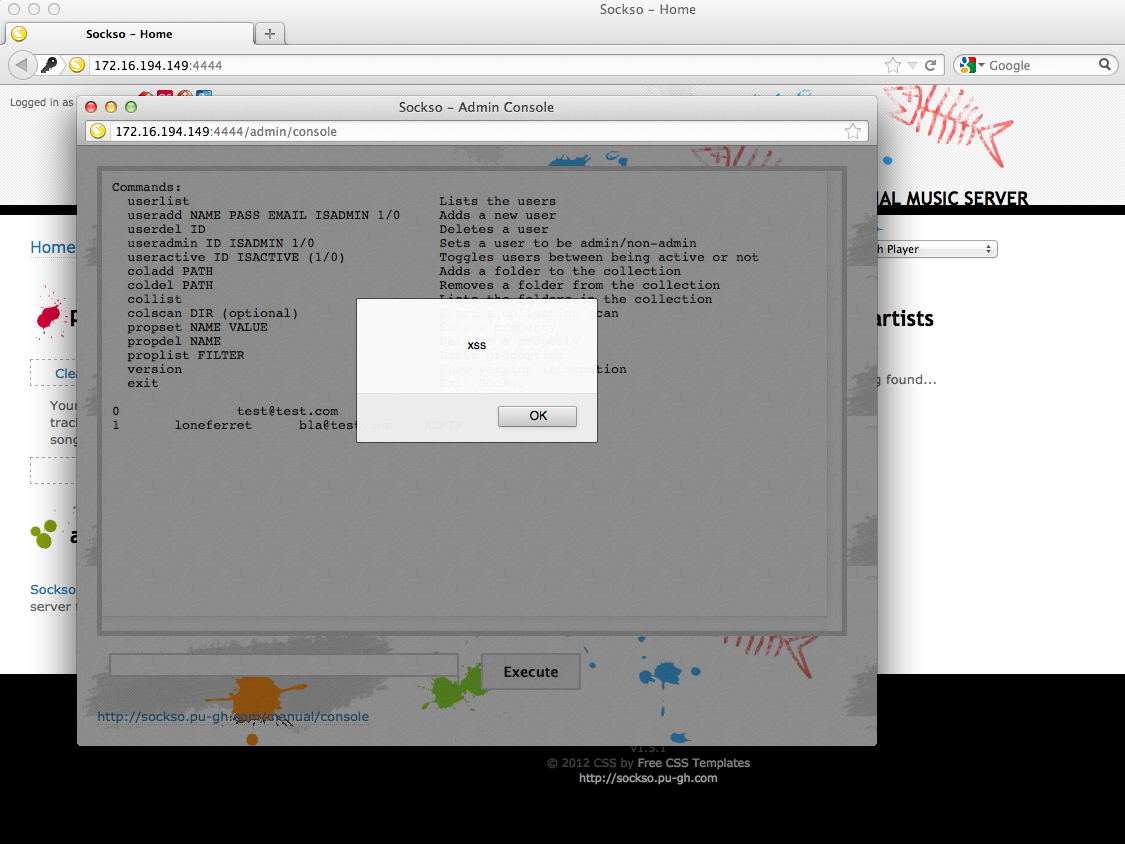Open the Google search engine selector

[971, 65]
